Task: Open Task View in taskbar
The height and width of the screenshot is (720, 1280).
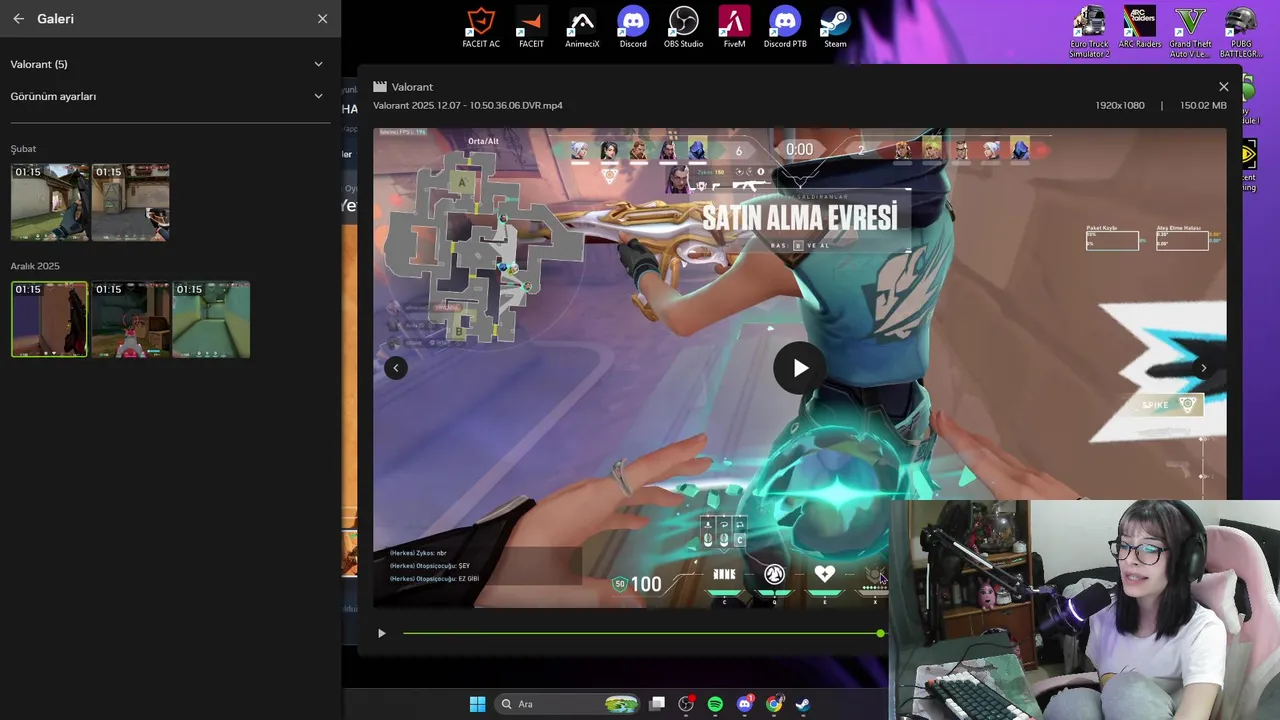Action: (657, 704)
